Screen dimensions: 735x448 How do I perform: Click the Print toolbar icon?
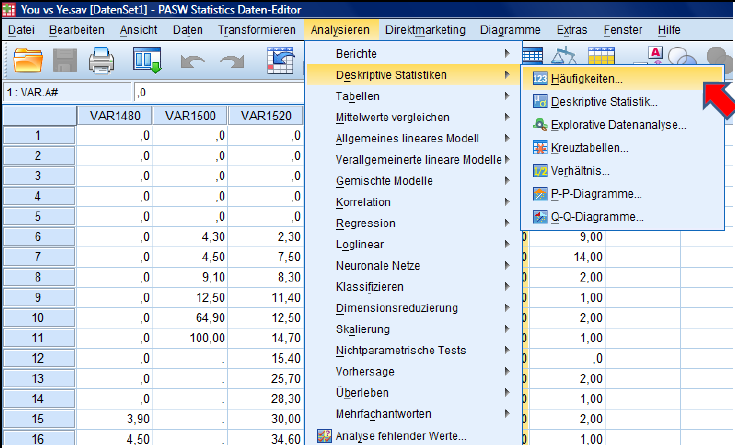(101, 60)
